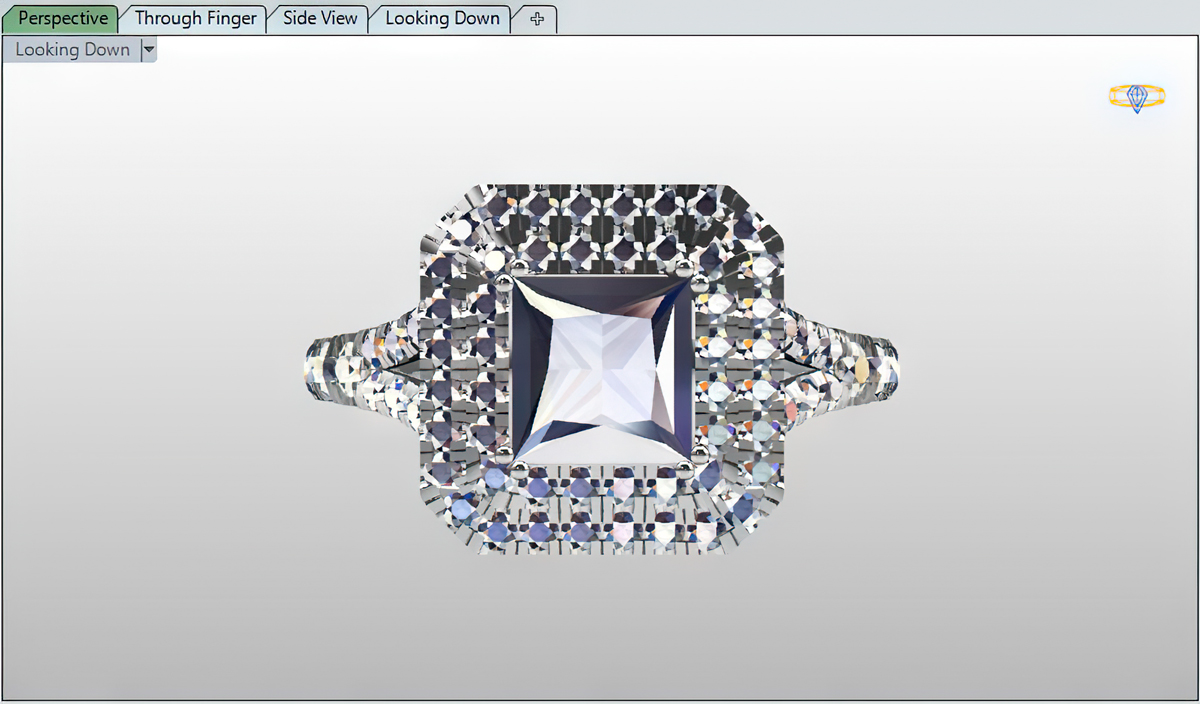Select the bottom-right prong of center stone
This screenshot has height=704, width=1200.
(x=686, y=466)
